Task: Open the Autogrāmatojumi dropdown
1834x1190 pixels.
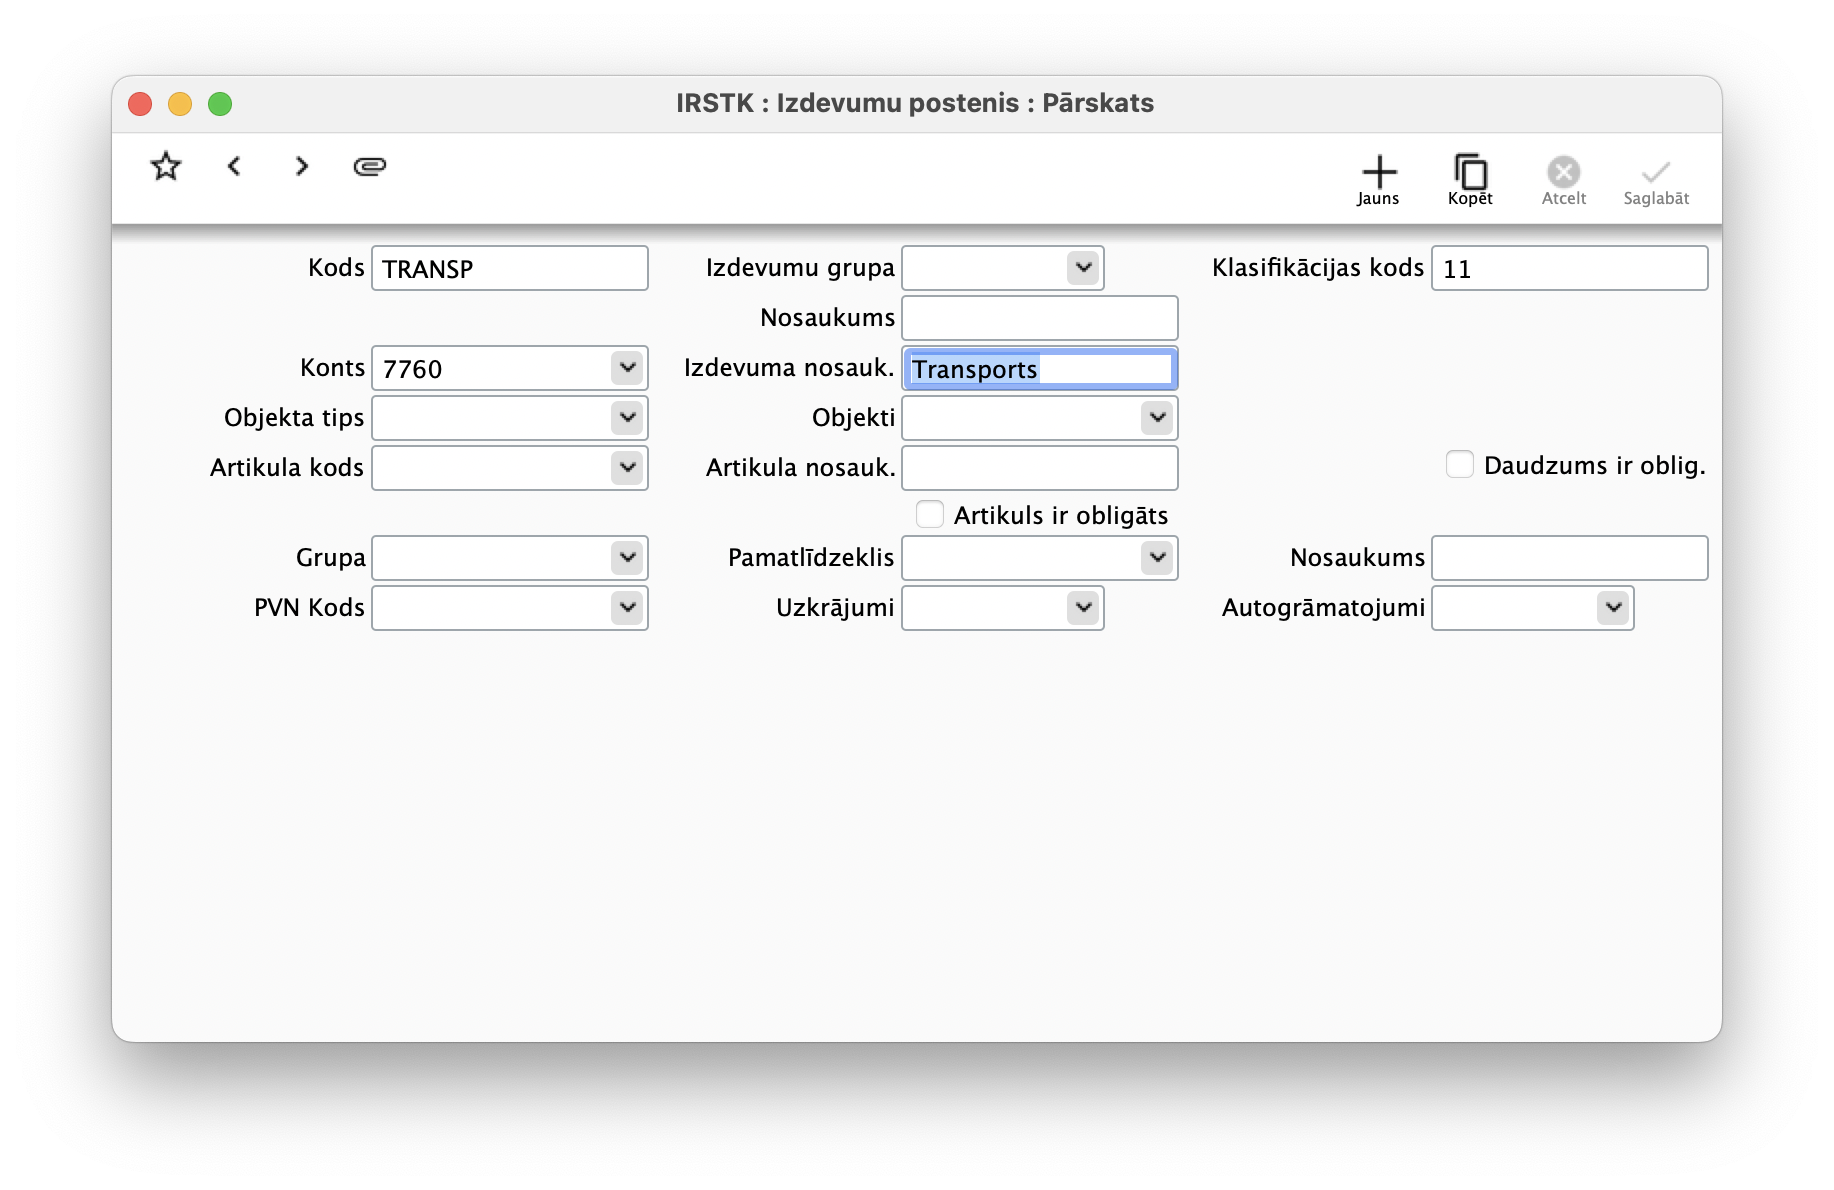Action: coord(1613,608)
